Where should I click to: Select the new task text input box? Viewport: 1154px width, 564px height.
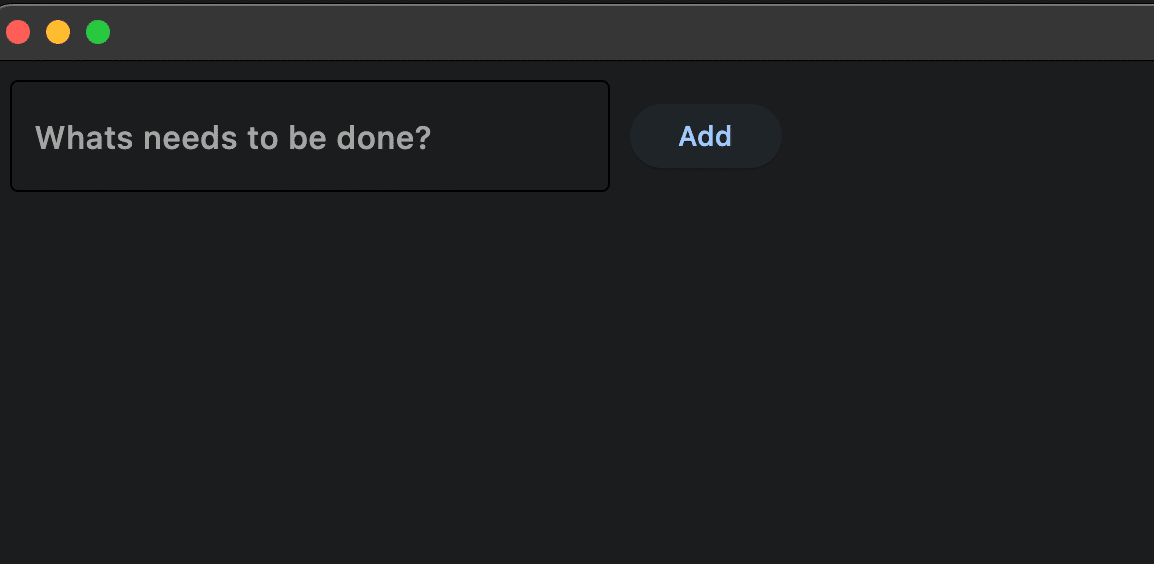click(309, 136)
